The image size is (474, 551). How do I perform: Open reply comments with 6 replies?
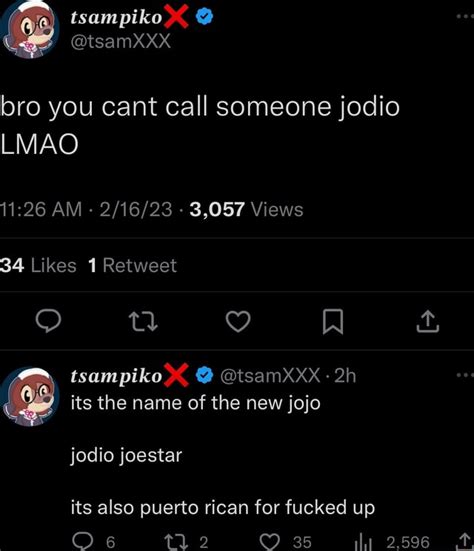click(x=94, y=542)
